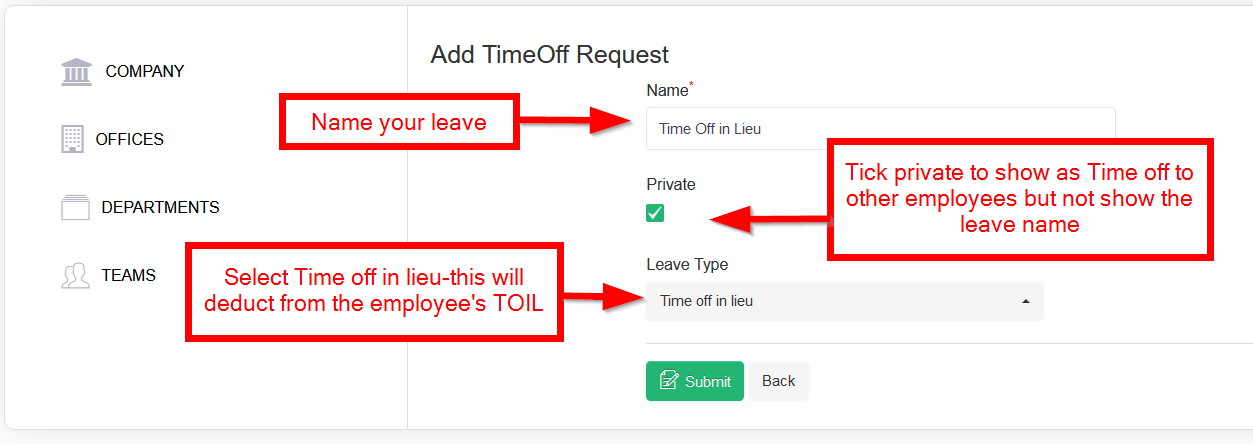Open the COMPANY menu item
1253x444 pixels.
pos(145,72)
